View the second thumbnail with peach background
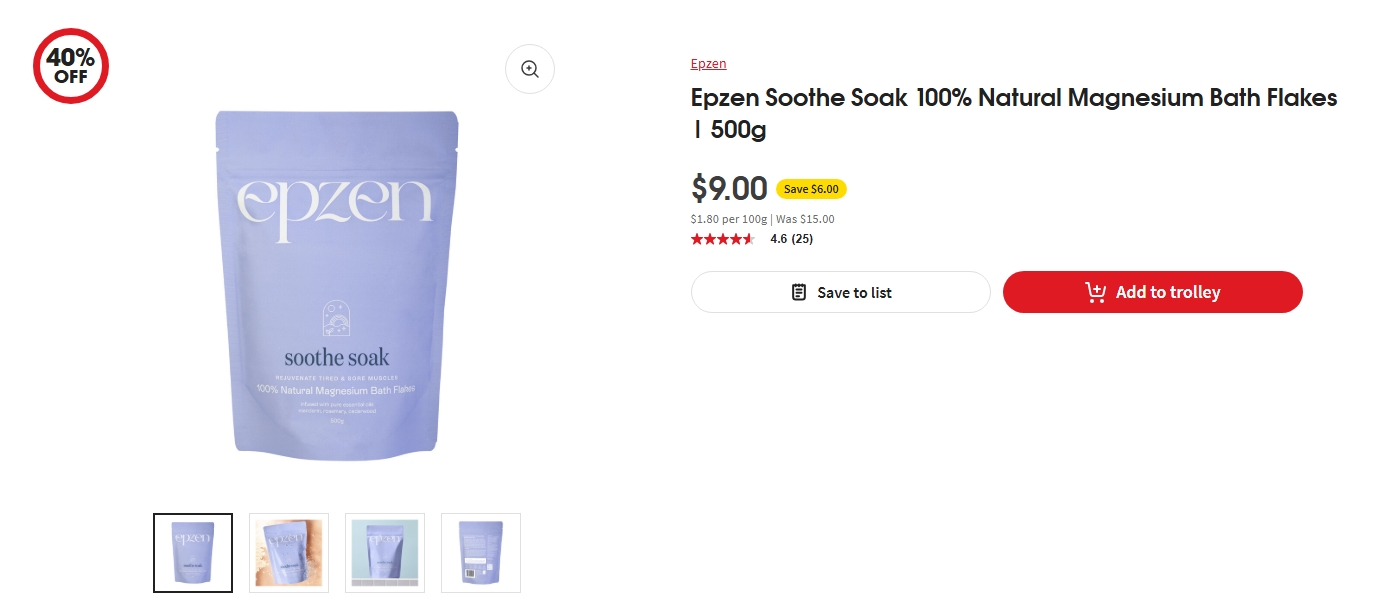Image resolution: width=1380 pixels, height=599 pixels. coord(289,552)
